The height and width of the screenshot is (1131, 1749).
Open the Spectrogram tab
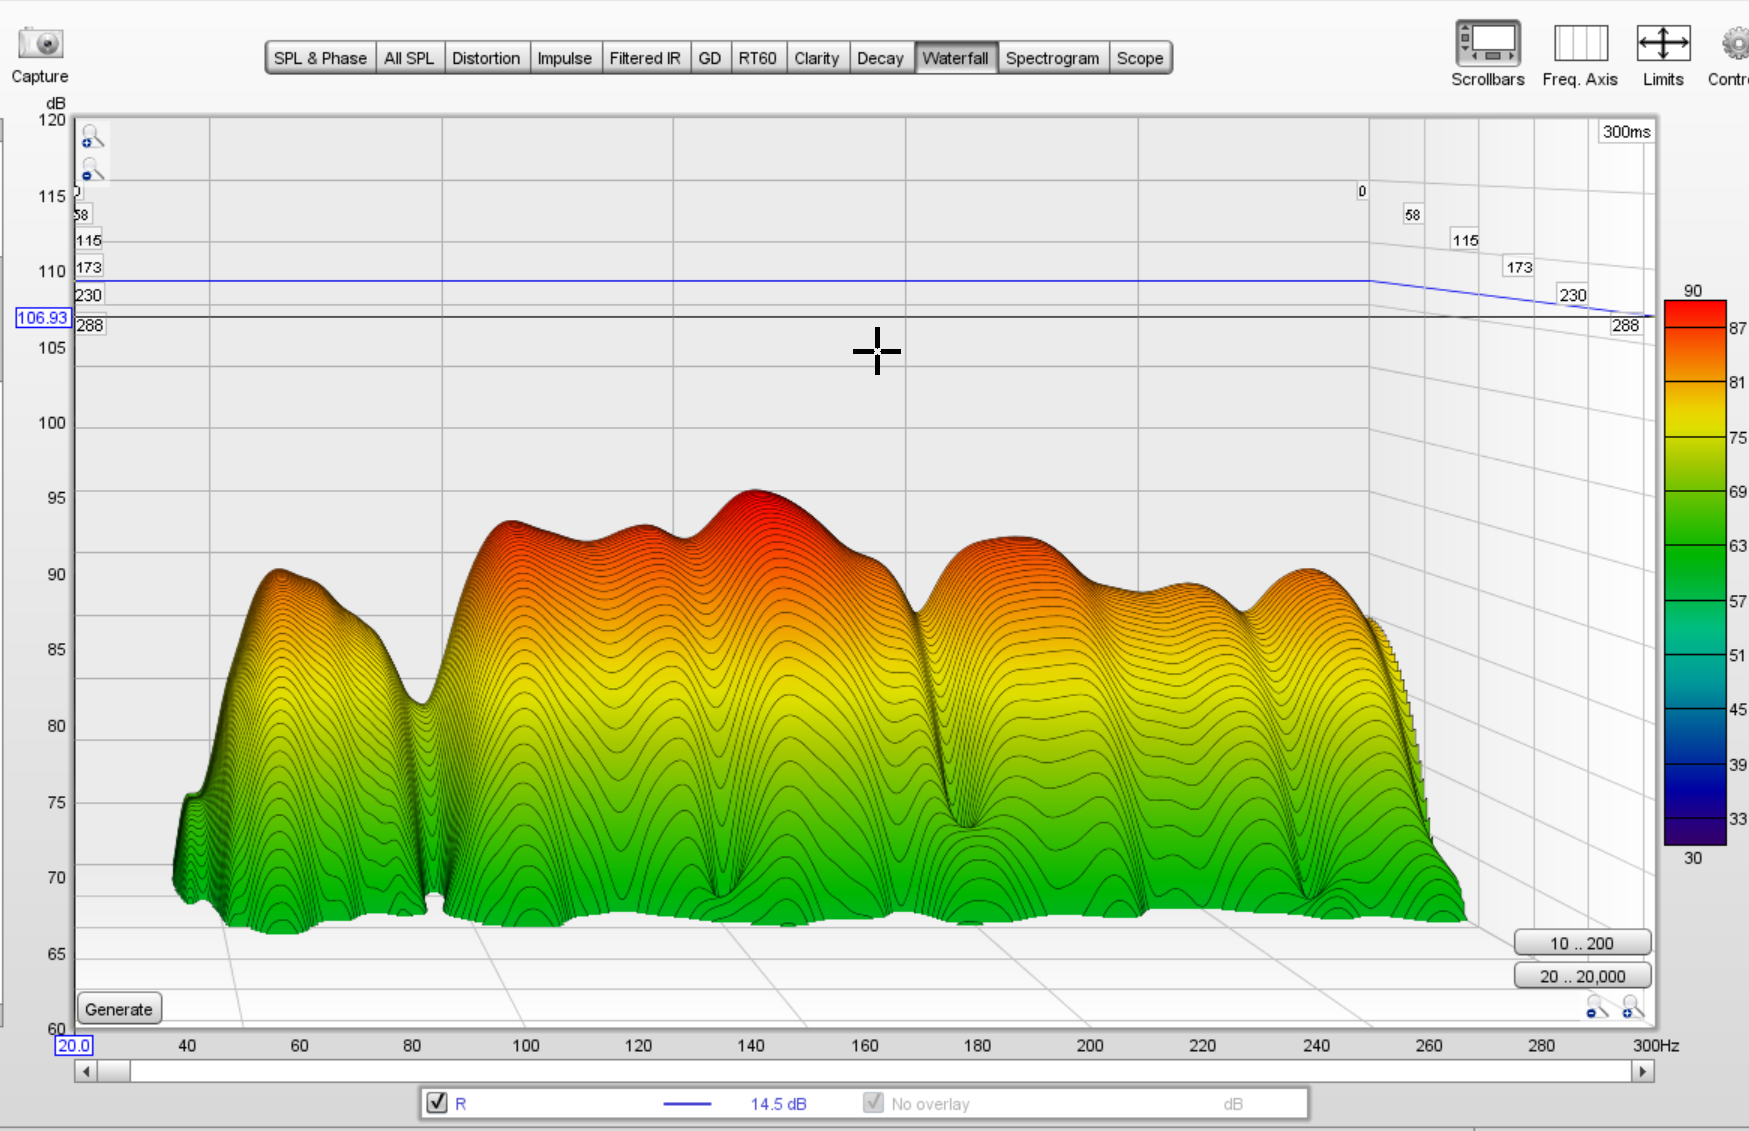(1052, 58)
